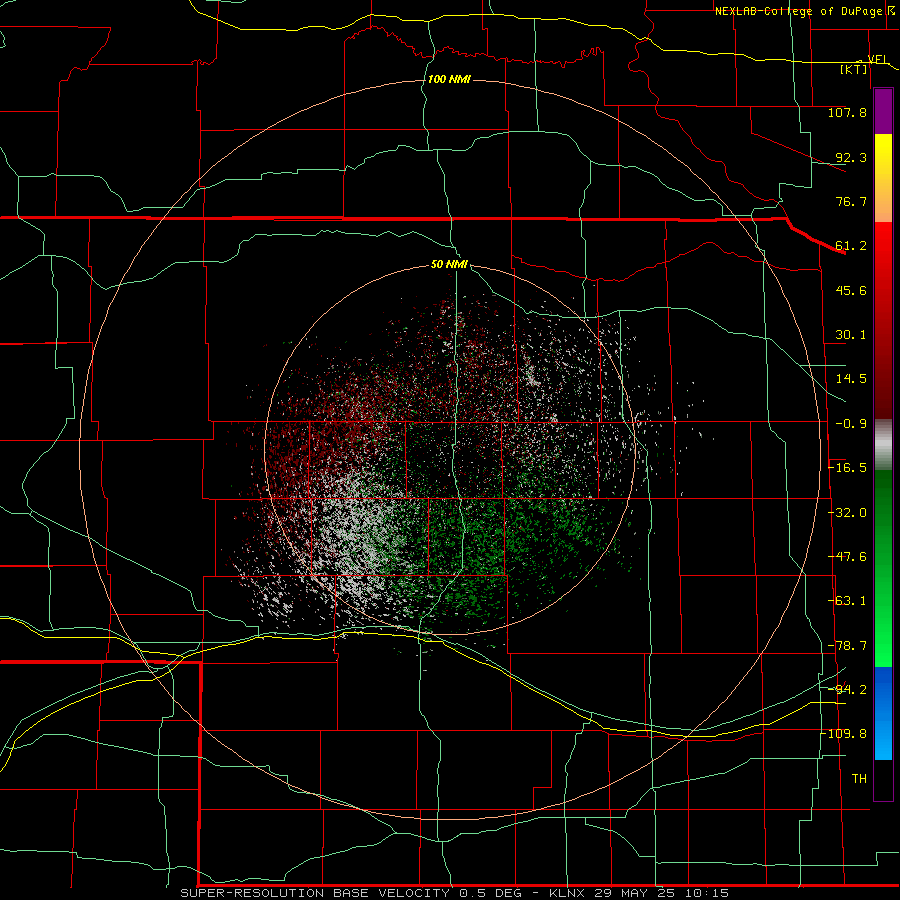
Task: Click the 61.2 scale value
Action: [851, 246]
